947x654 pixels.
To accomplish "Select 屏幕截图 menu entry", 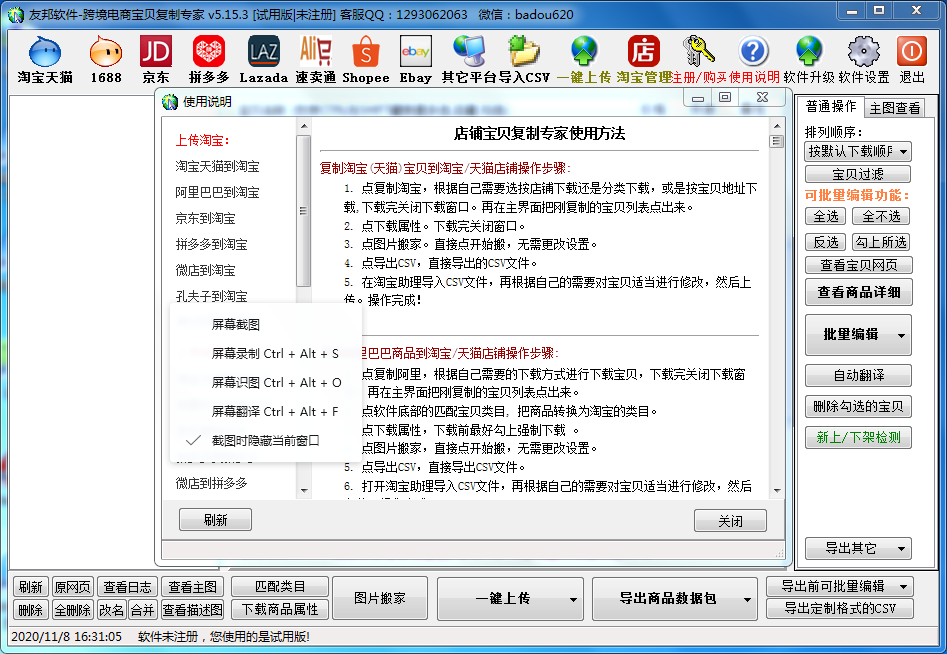I will (236, 325).
